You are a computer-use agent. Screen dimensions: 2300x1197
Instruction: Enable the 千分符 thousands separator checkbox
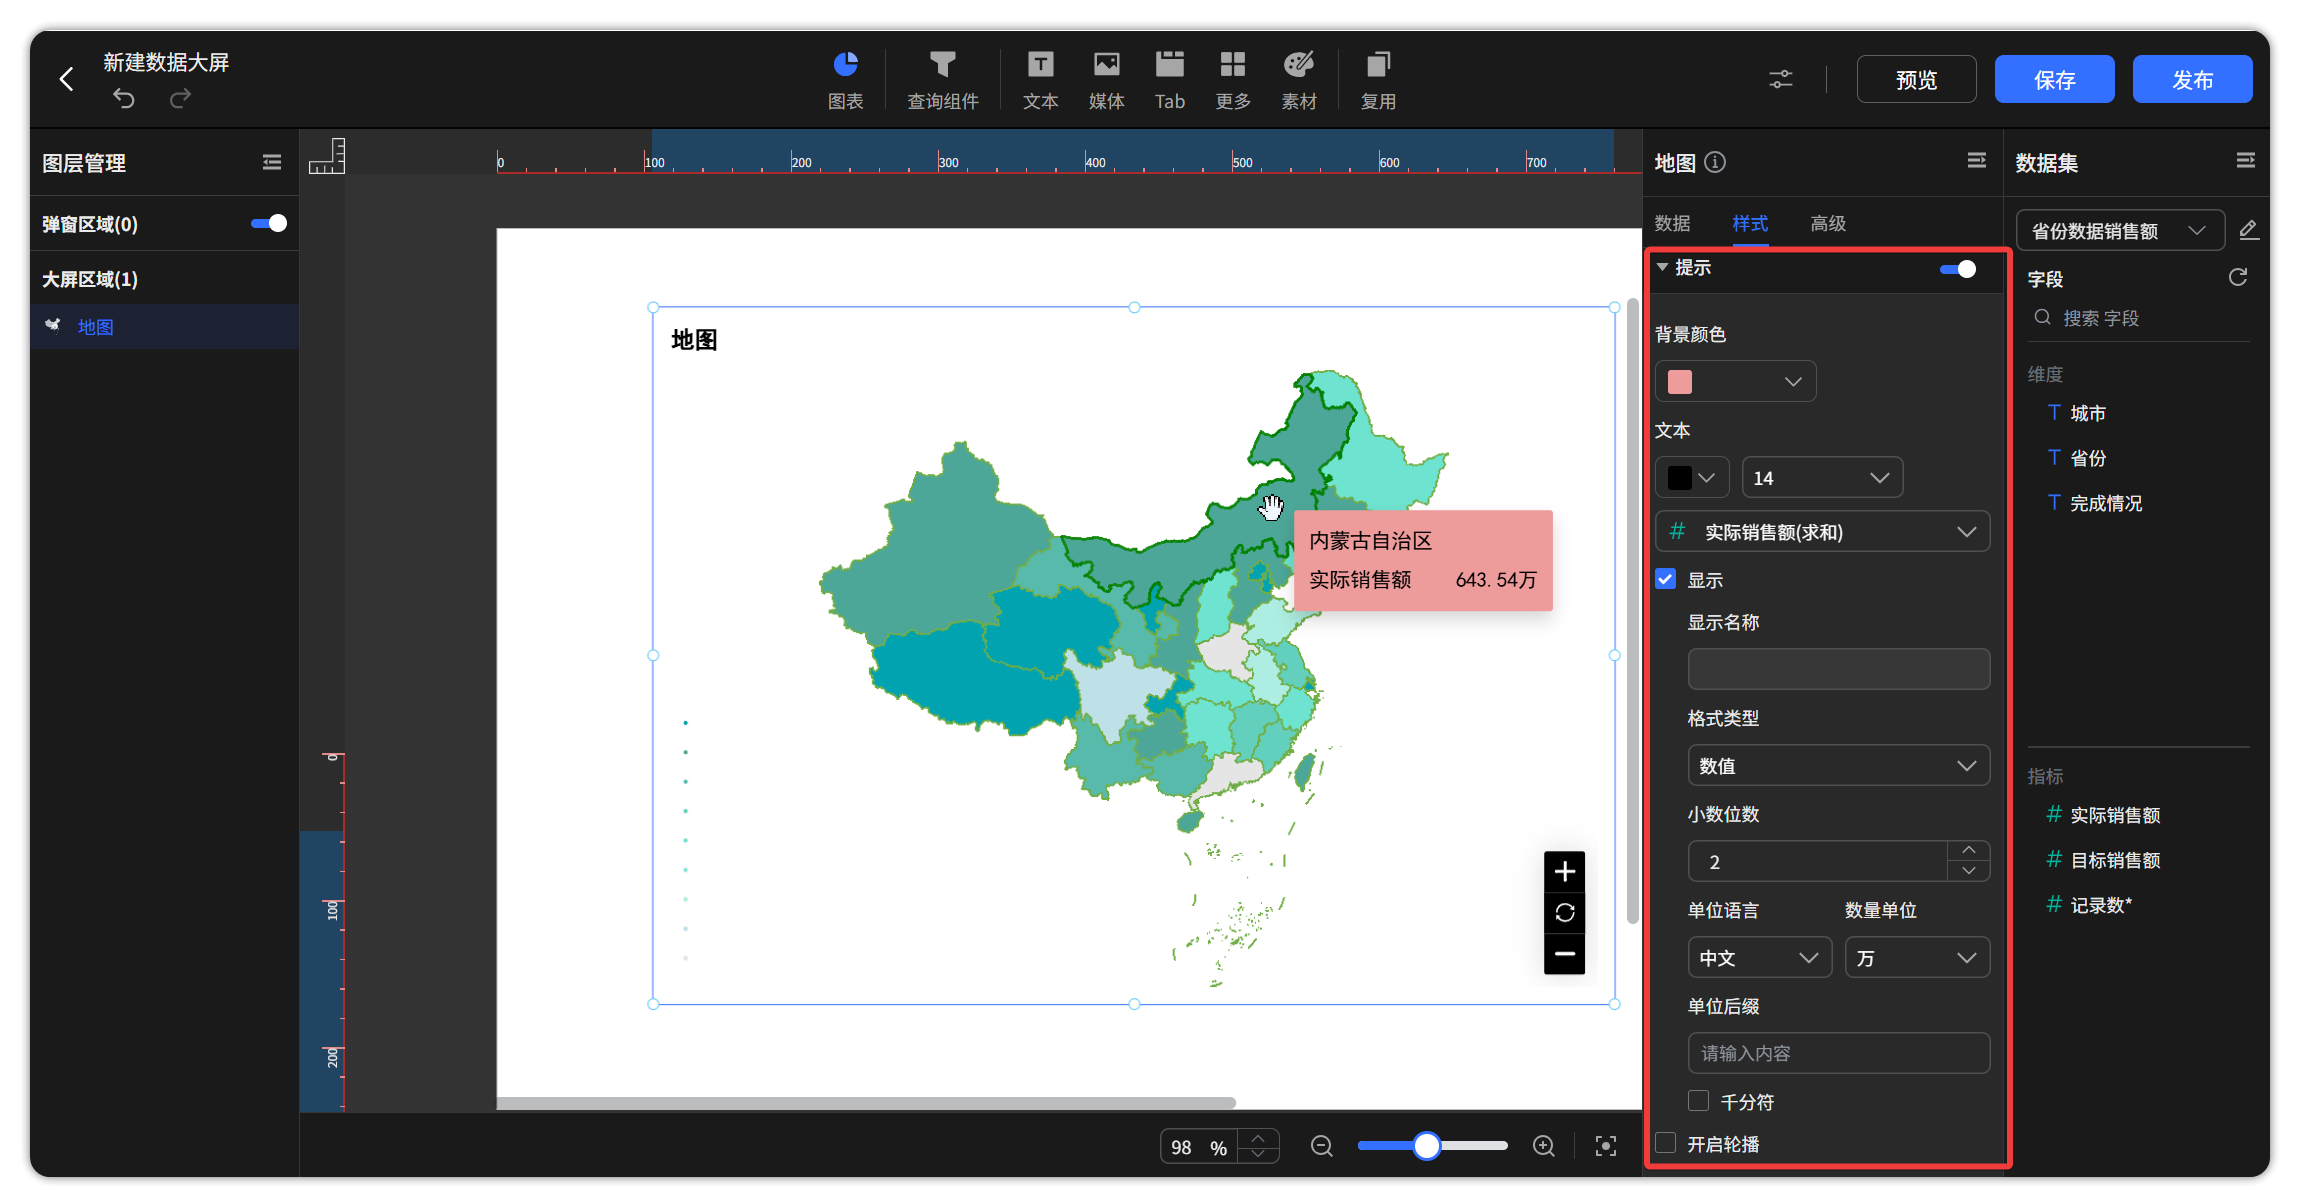pyautogui.click(x=1698, y=1101)
